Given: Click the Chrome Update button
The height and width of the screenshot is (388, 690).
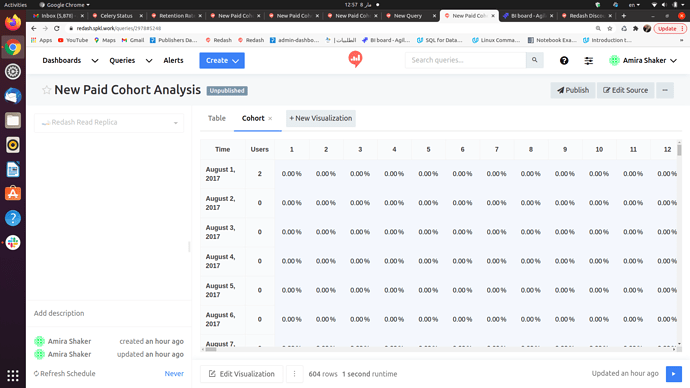Looking at the screenshot, I should pyautogui.click(x=671, y=28).
